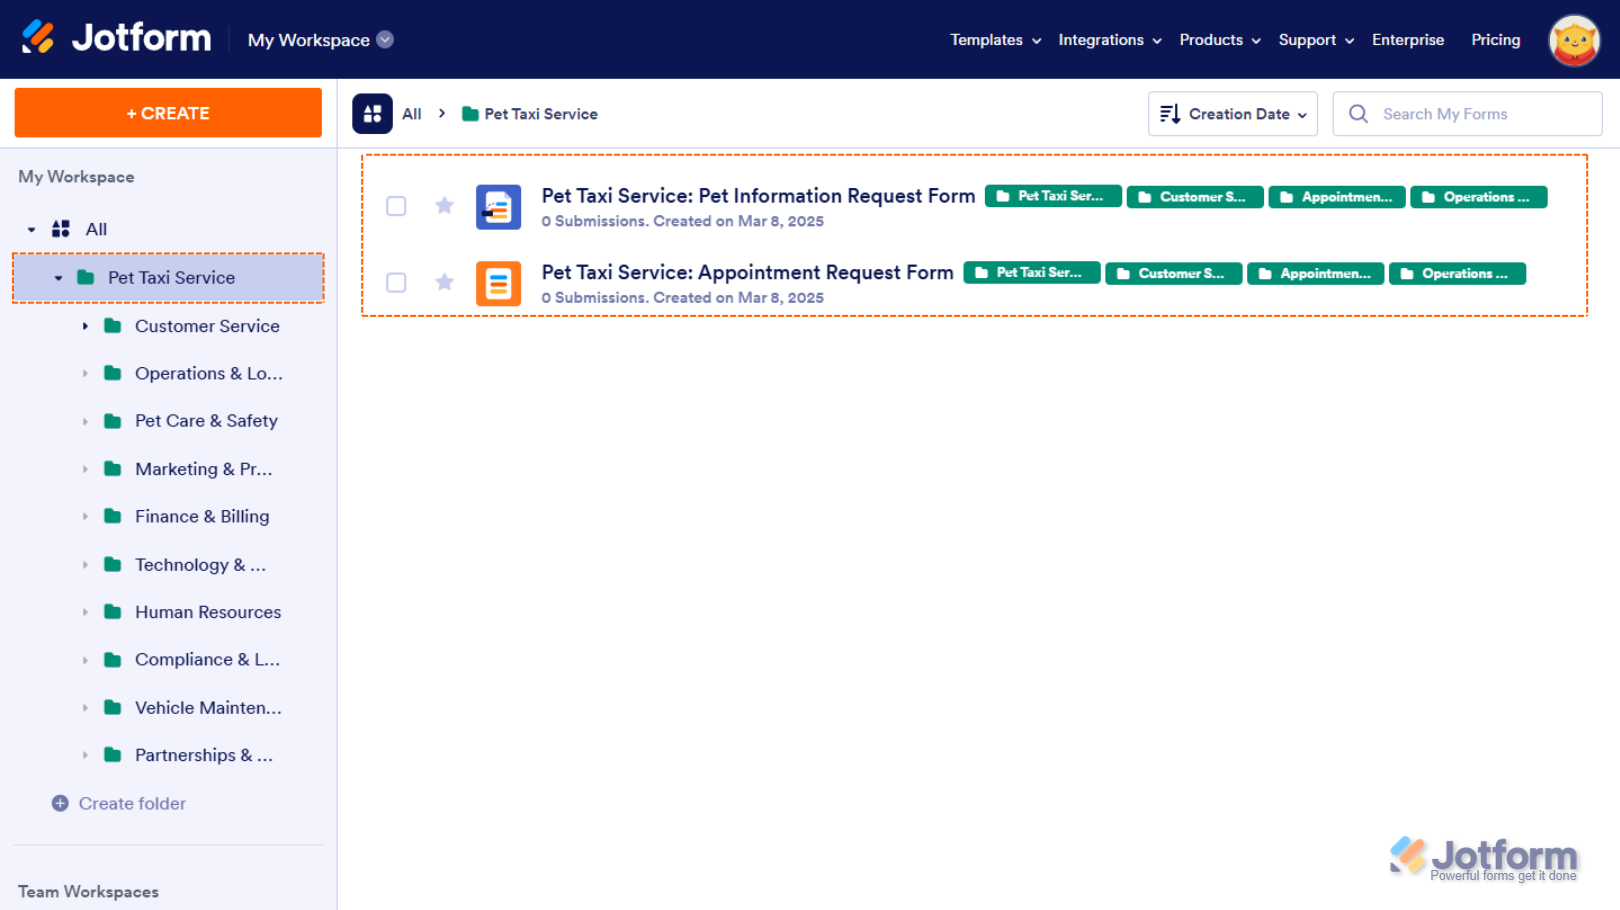Expand the Vehicle Mainten... folder arrow
This screenshot has height=910, width=1620.
(85, 708)
